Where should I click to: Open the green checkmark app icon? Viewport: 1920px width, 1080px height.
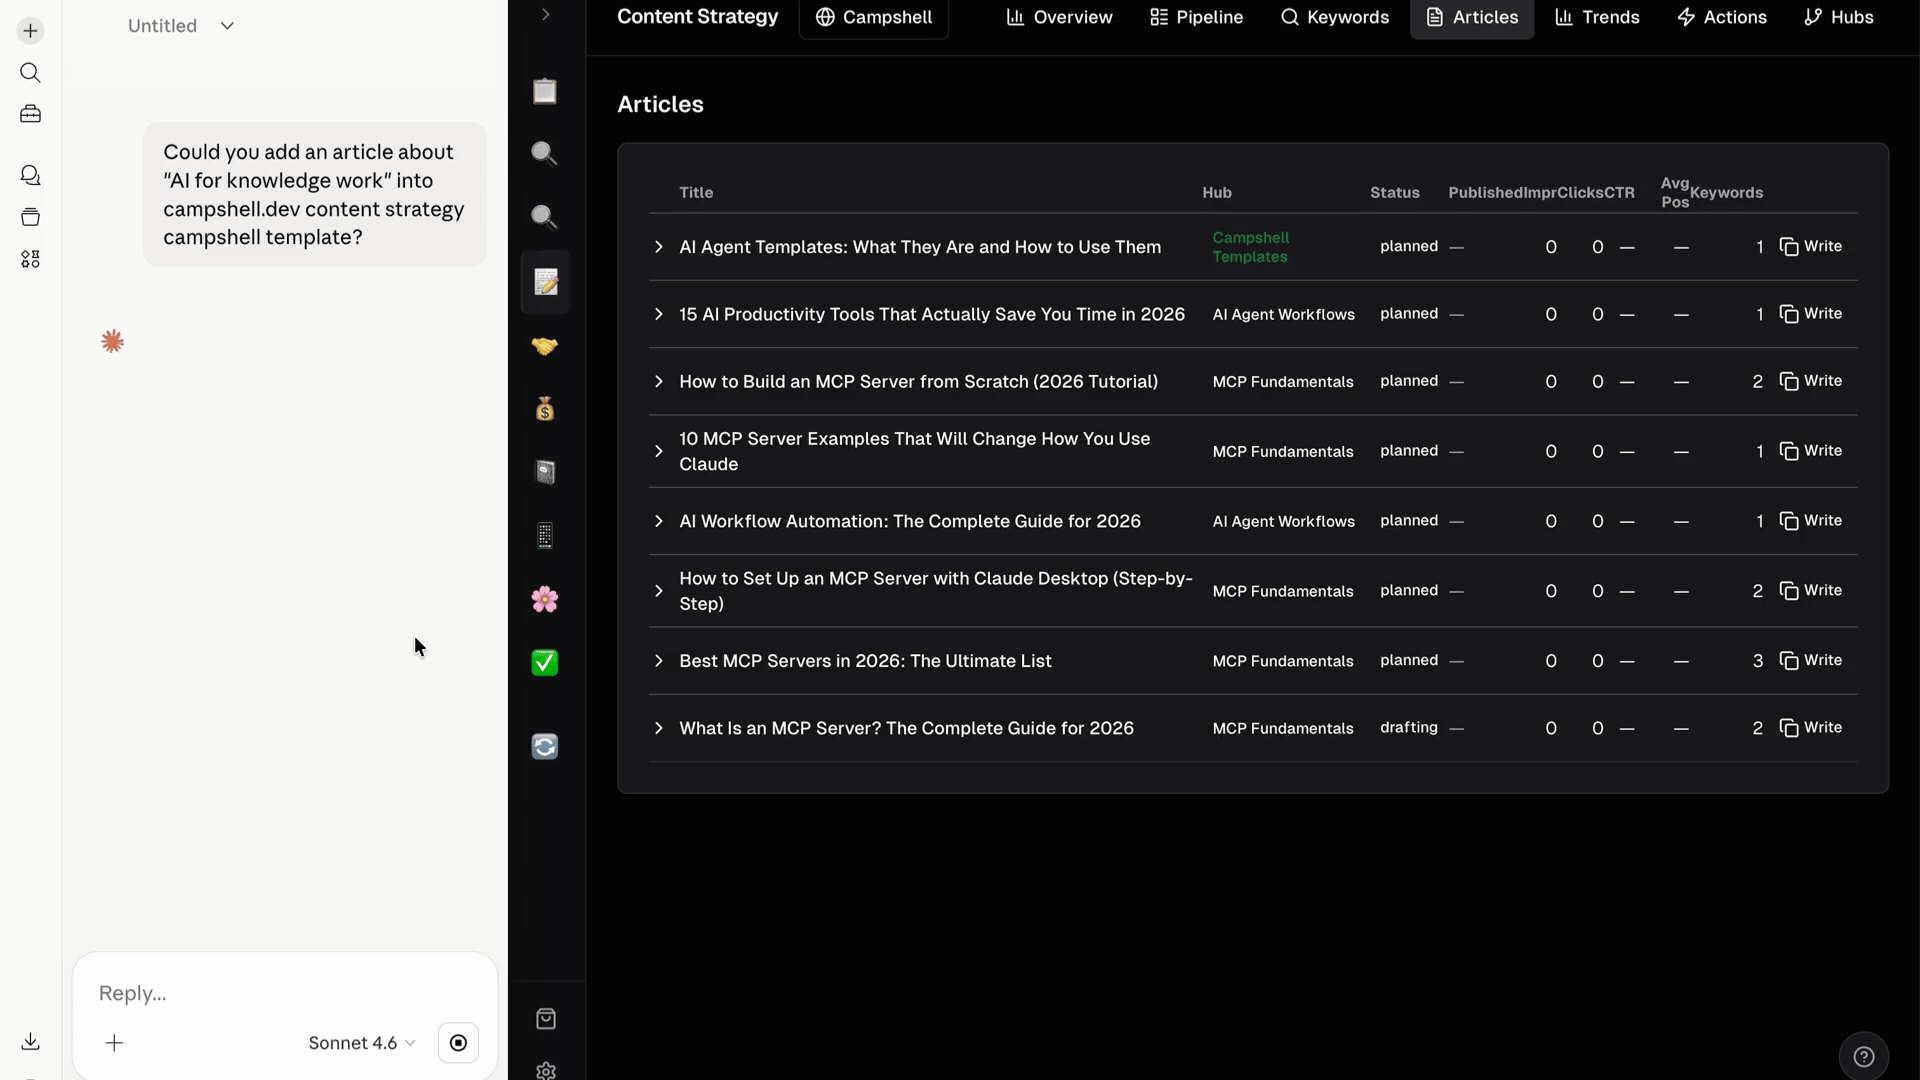click(x=545, y=663)
